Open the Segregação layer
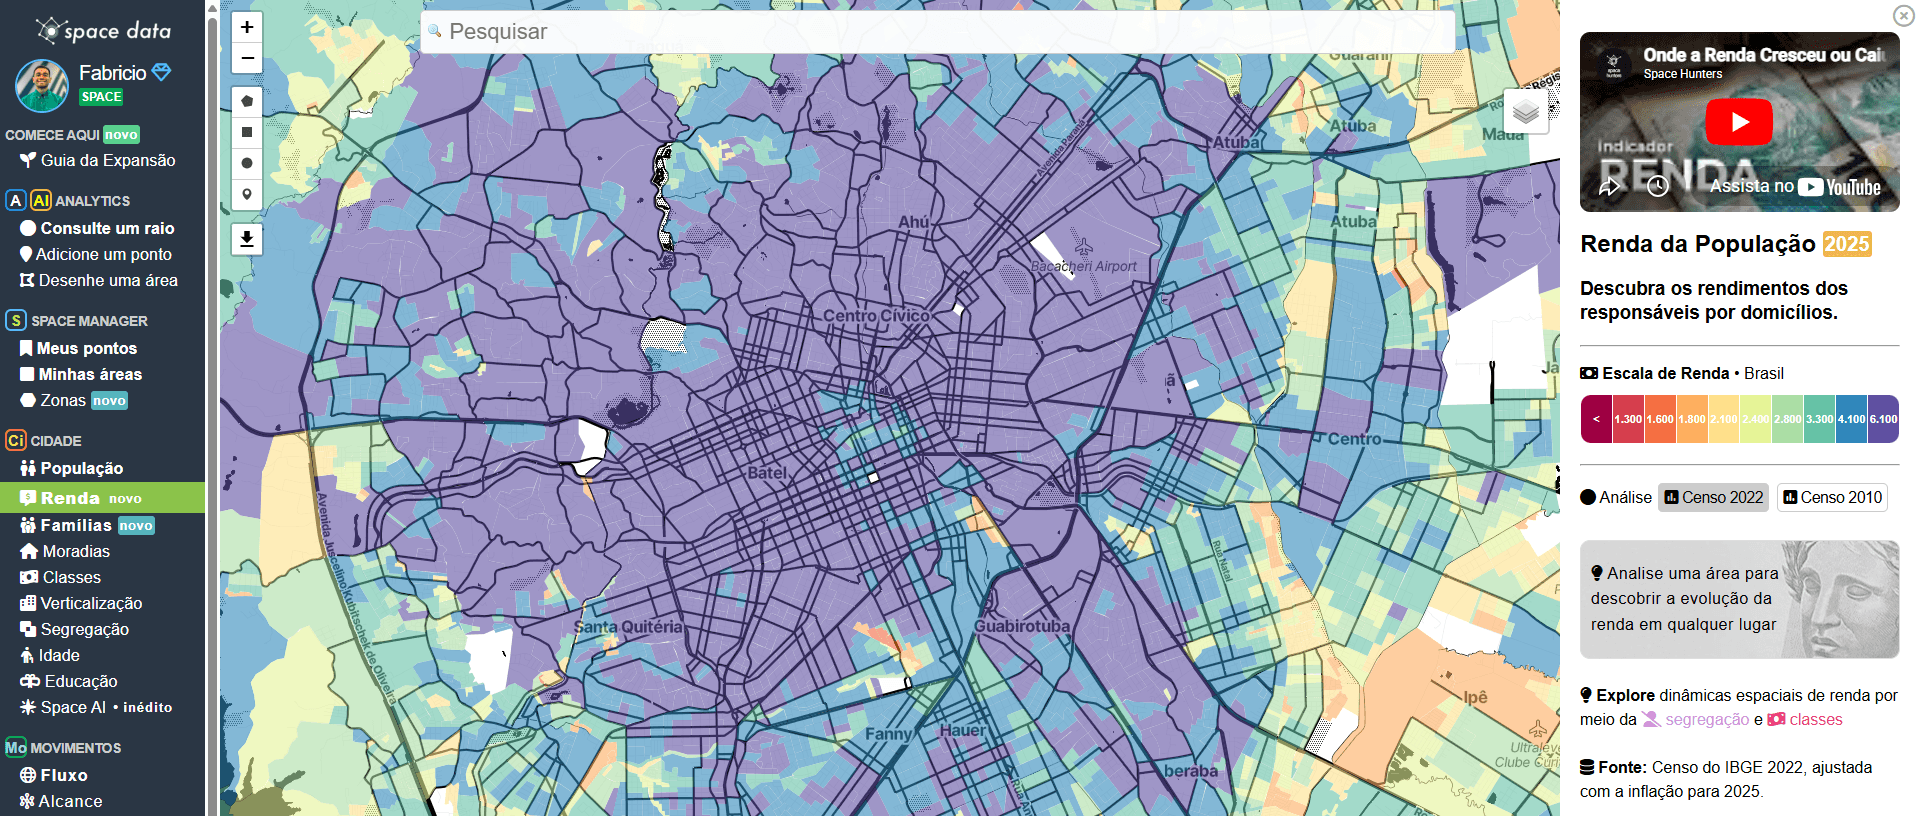This screenshot has width=1920, height=816. tap(74, 629)
